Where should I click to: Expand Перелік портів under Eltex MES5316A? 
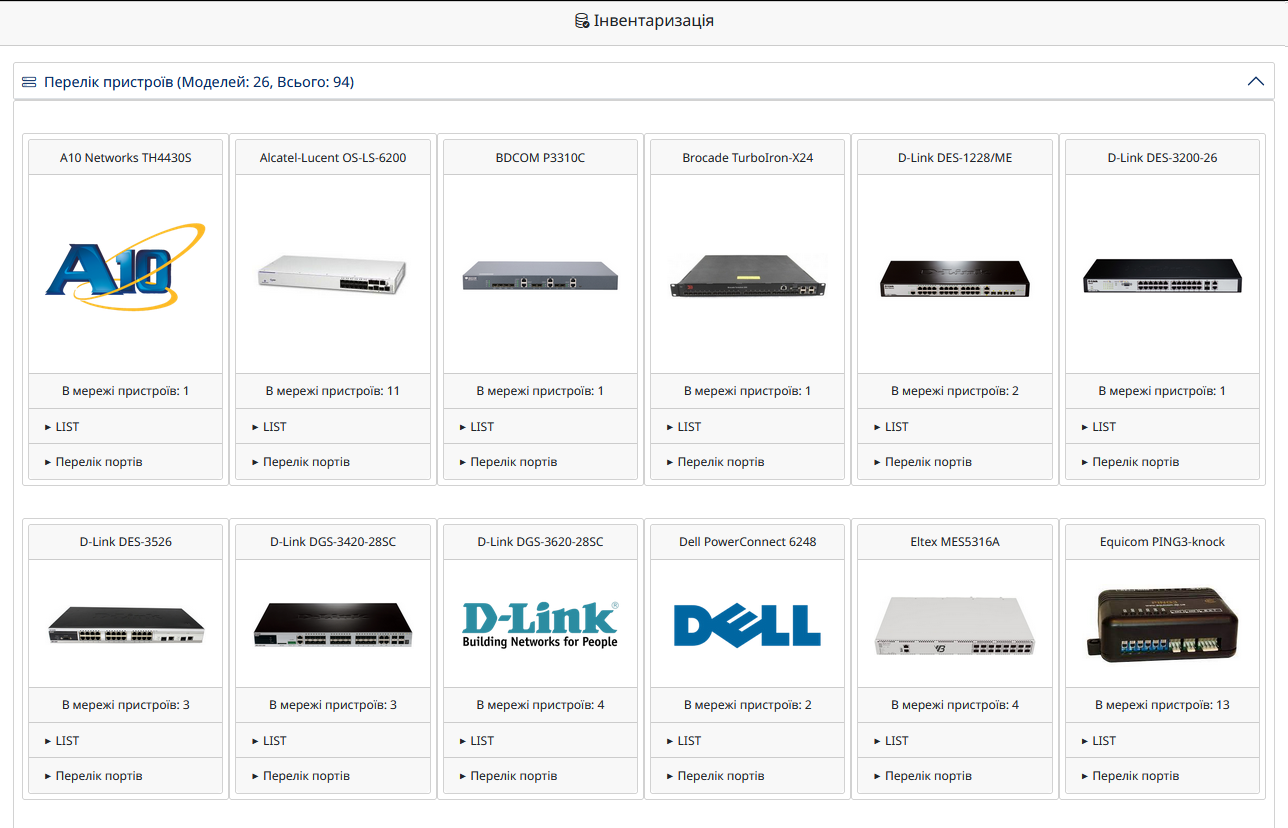coord(955,776)
